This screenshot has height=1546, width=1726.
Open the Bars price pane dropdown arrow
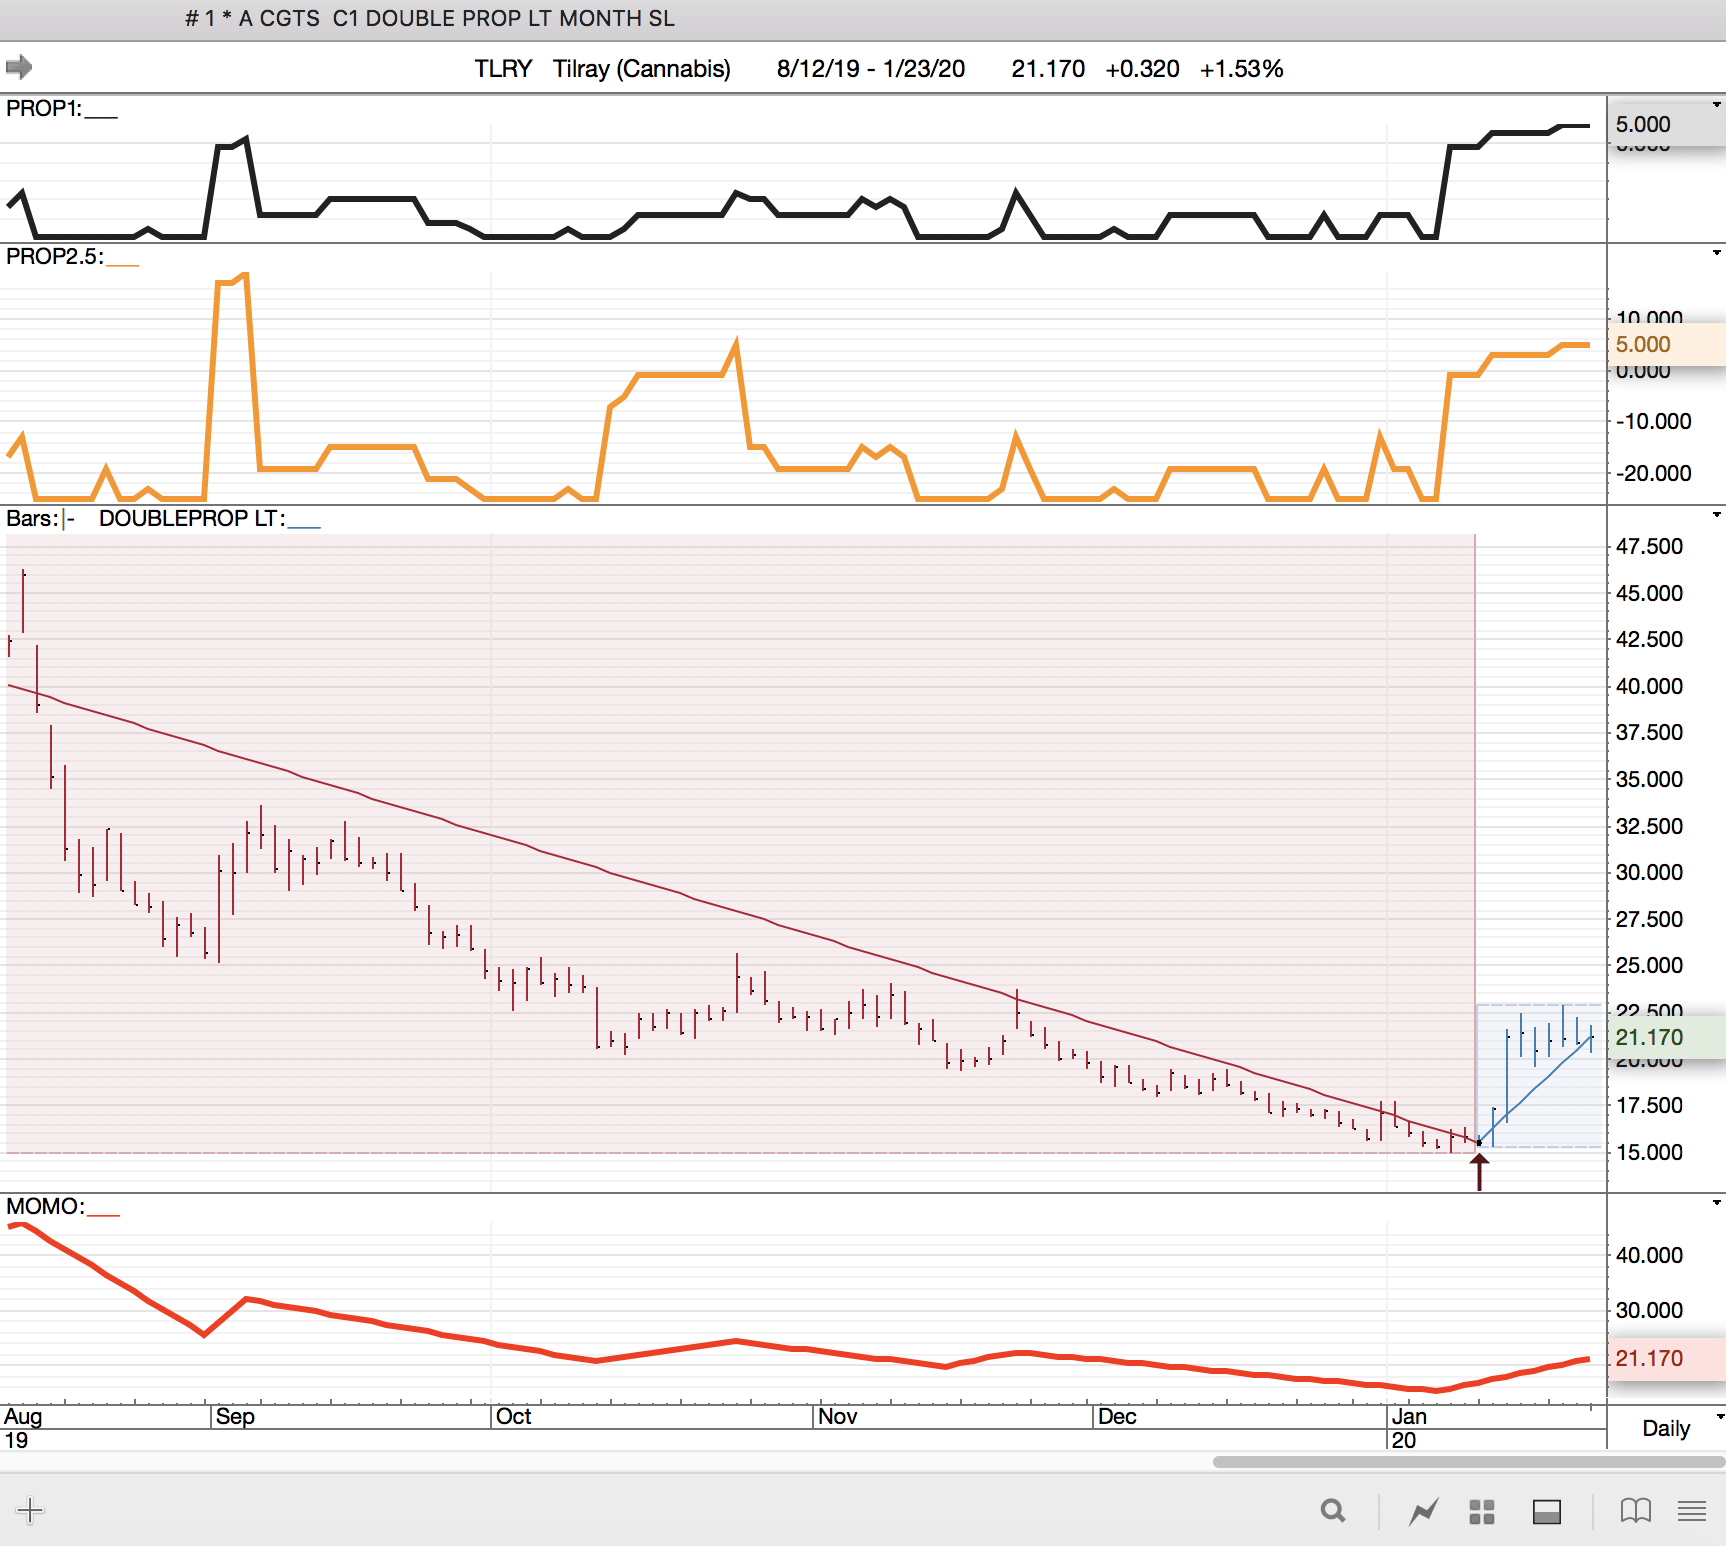[1716, 515]
